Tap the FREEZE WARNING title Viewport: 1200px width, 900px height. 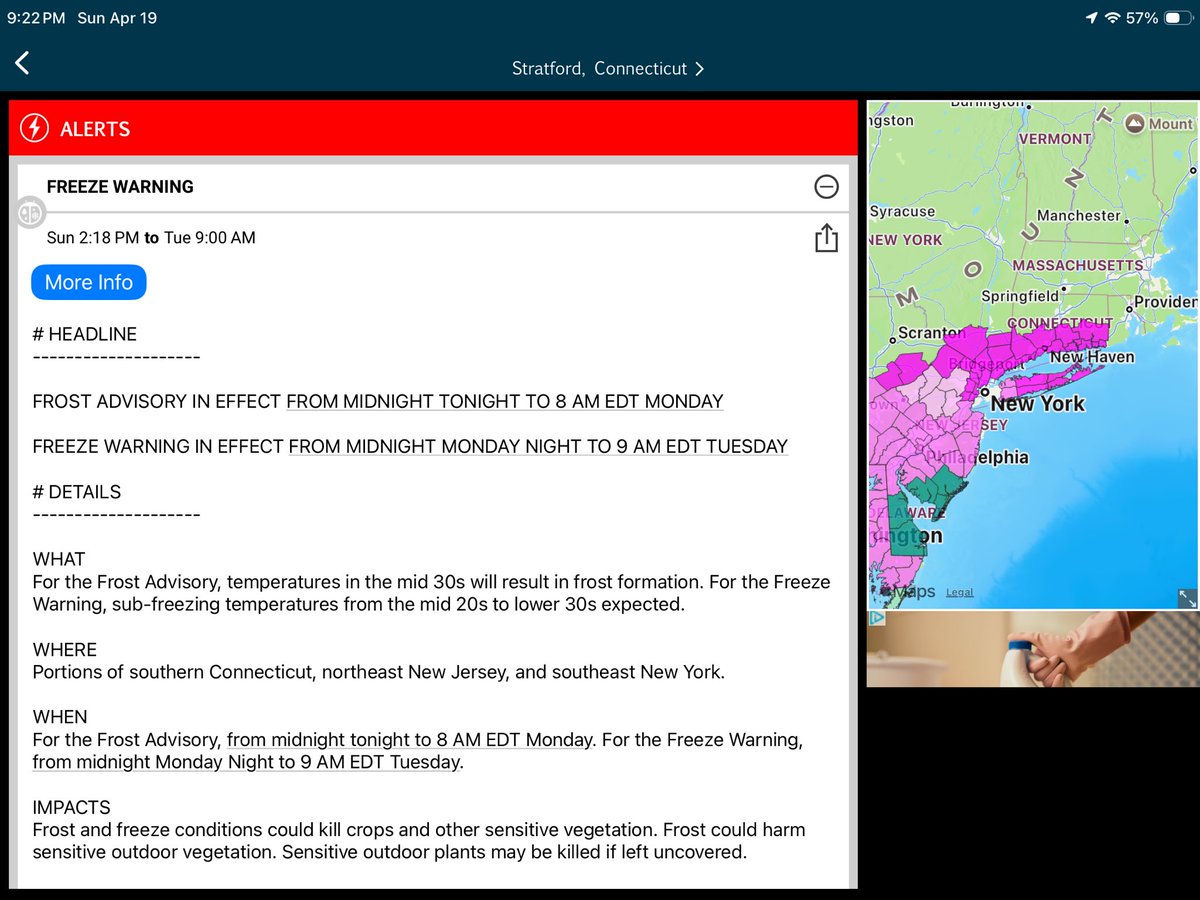tap(120, 187)
